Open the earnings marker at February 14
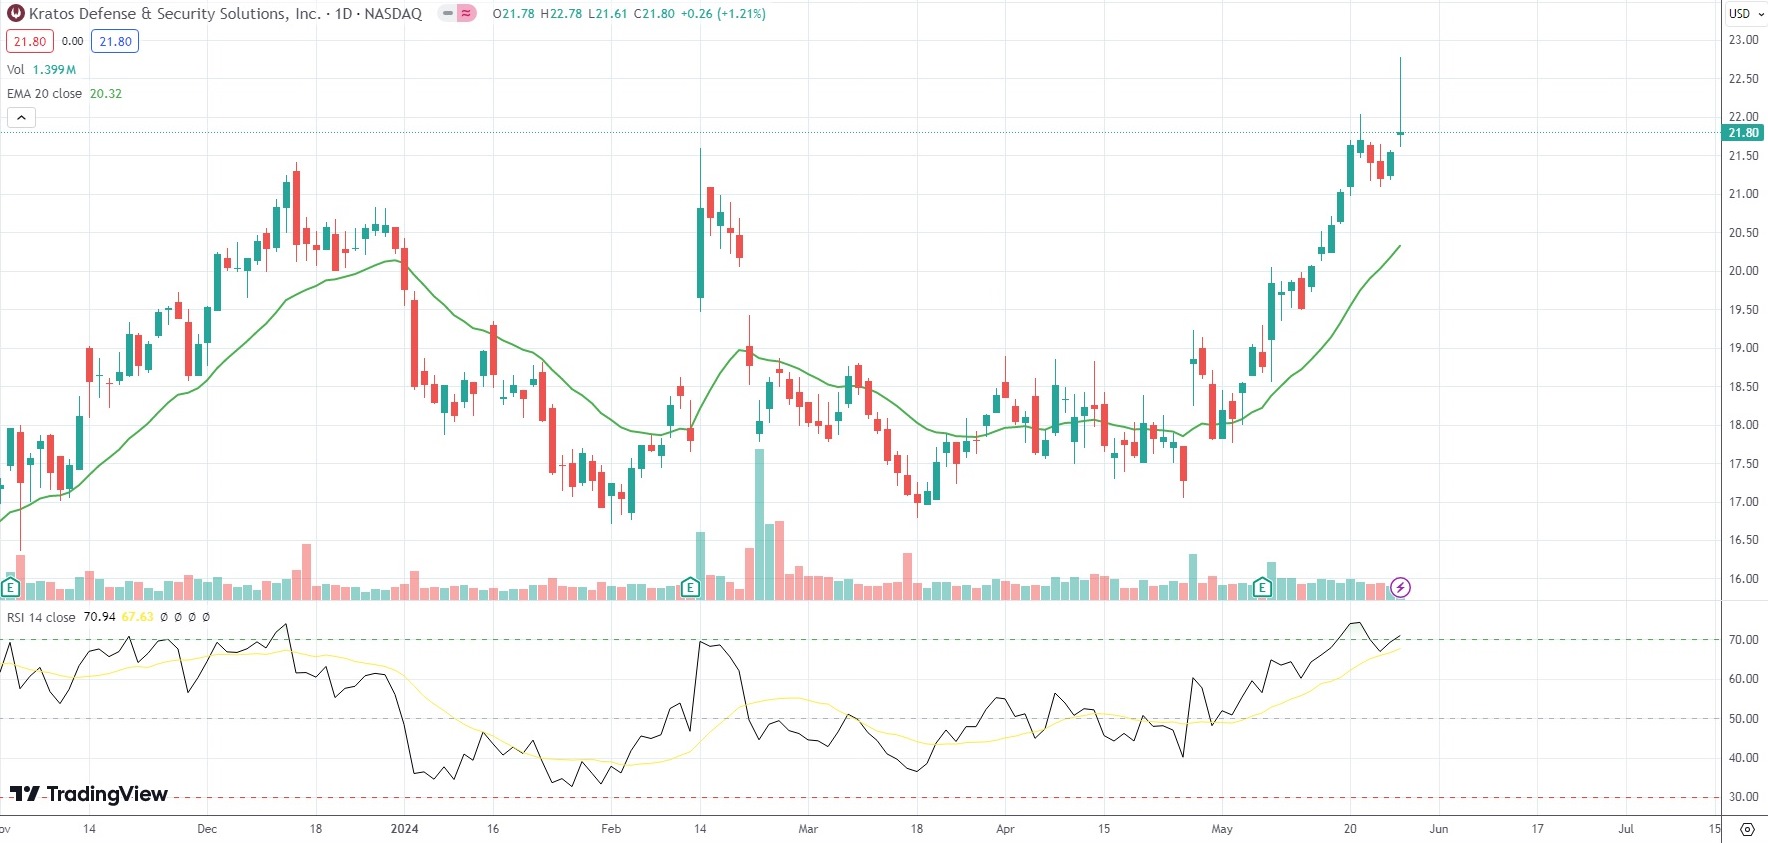The height and width of the screenshot is (843, 1768). [690, 587]
